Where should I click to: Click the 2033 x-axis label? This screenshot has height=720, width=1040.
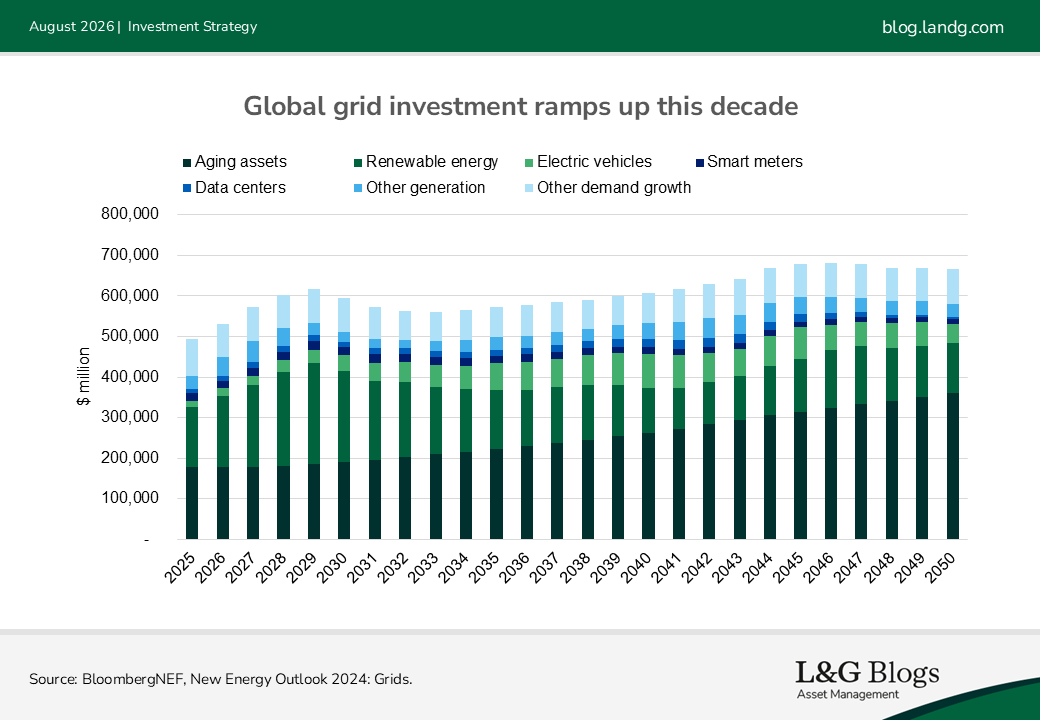point(423,568)
